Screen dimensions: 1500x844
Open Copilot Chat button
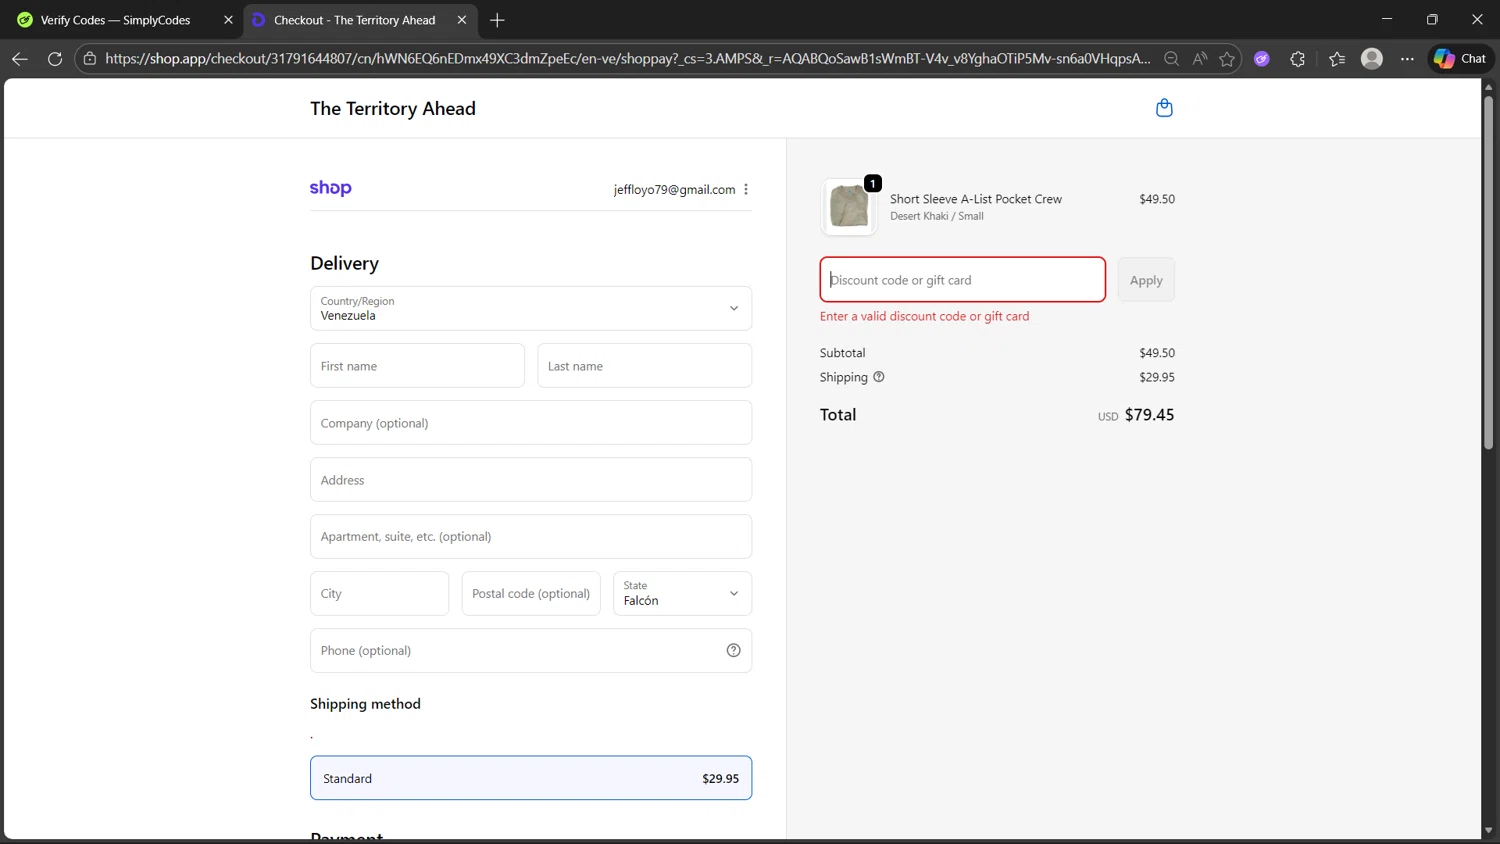(x=1460, y=59)
